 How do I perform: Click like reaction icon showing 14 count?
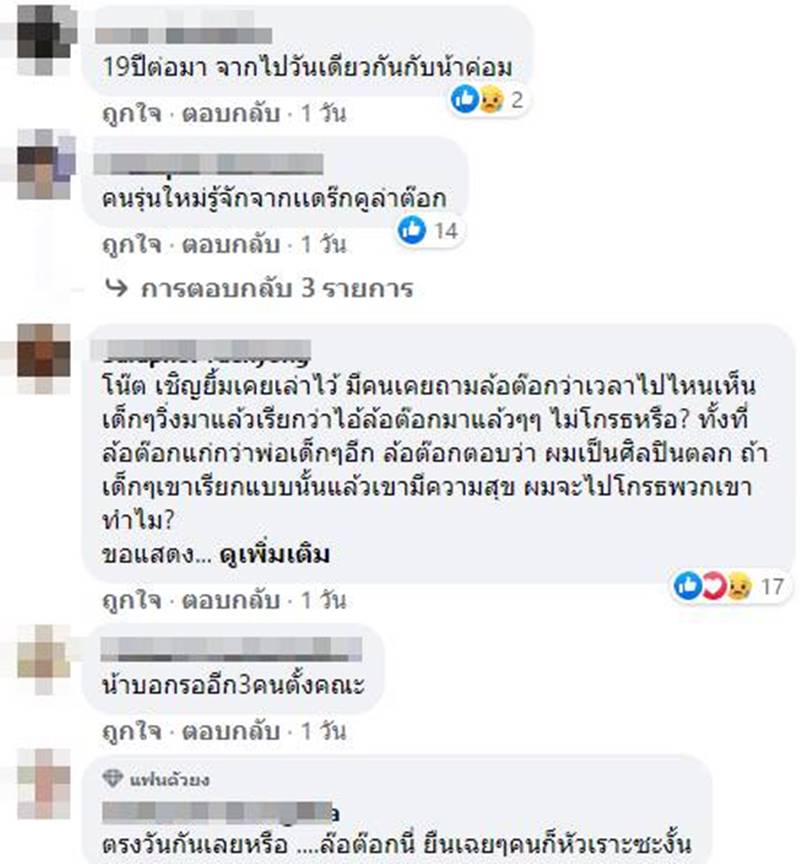coord(412,230)
